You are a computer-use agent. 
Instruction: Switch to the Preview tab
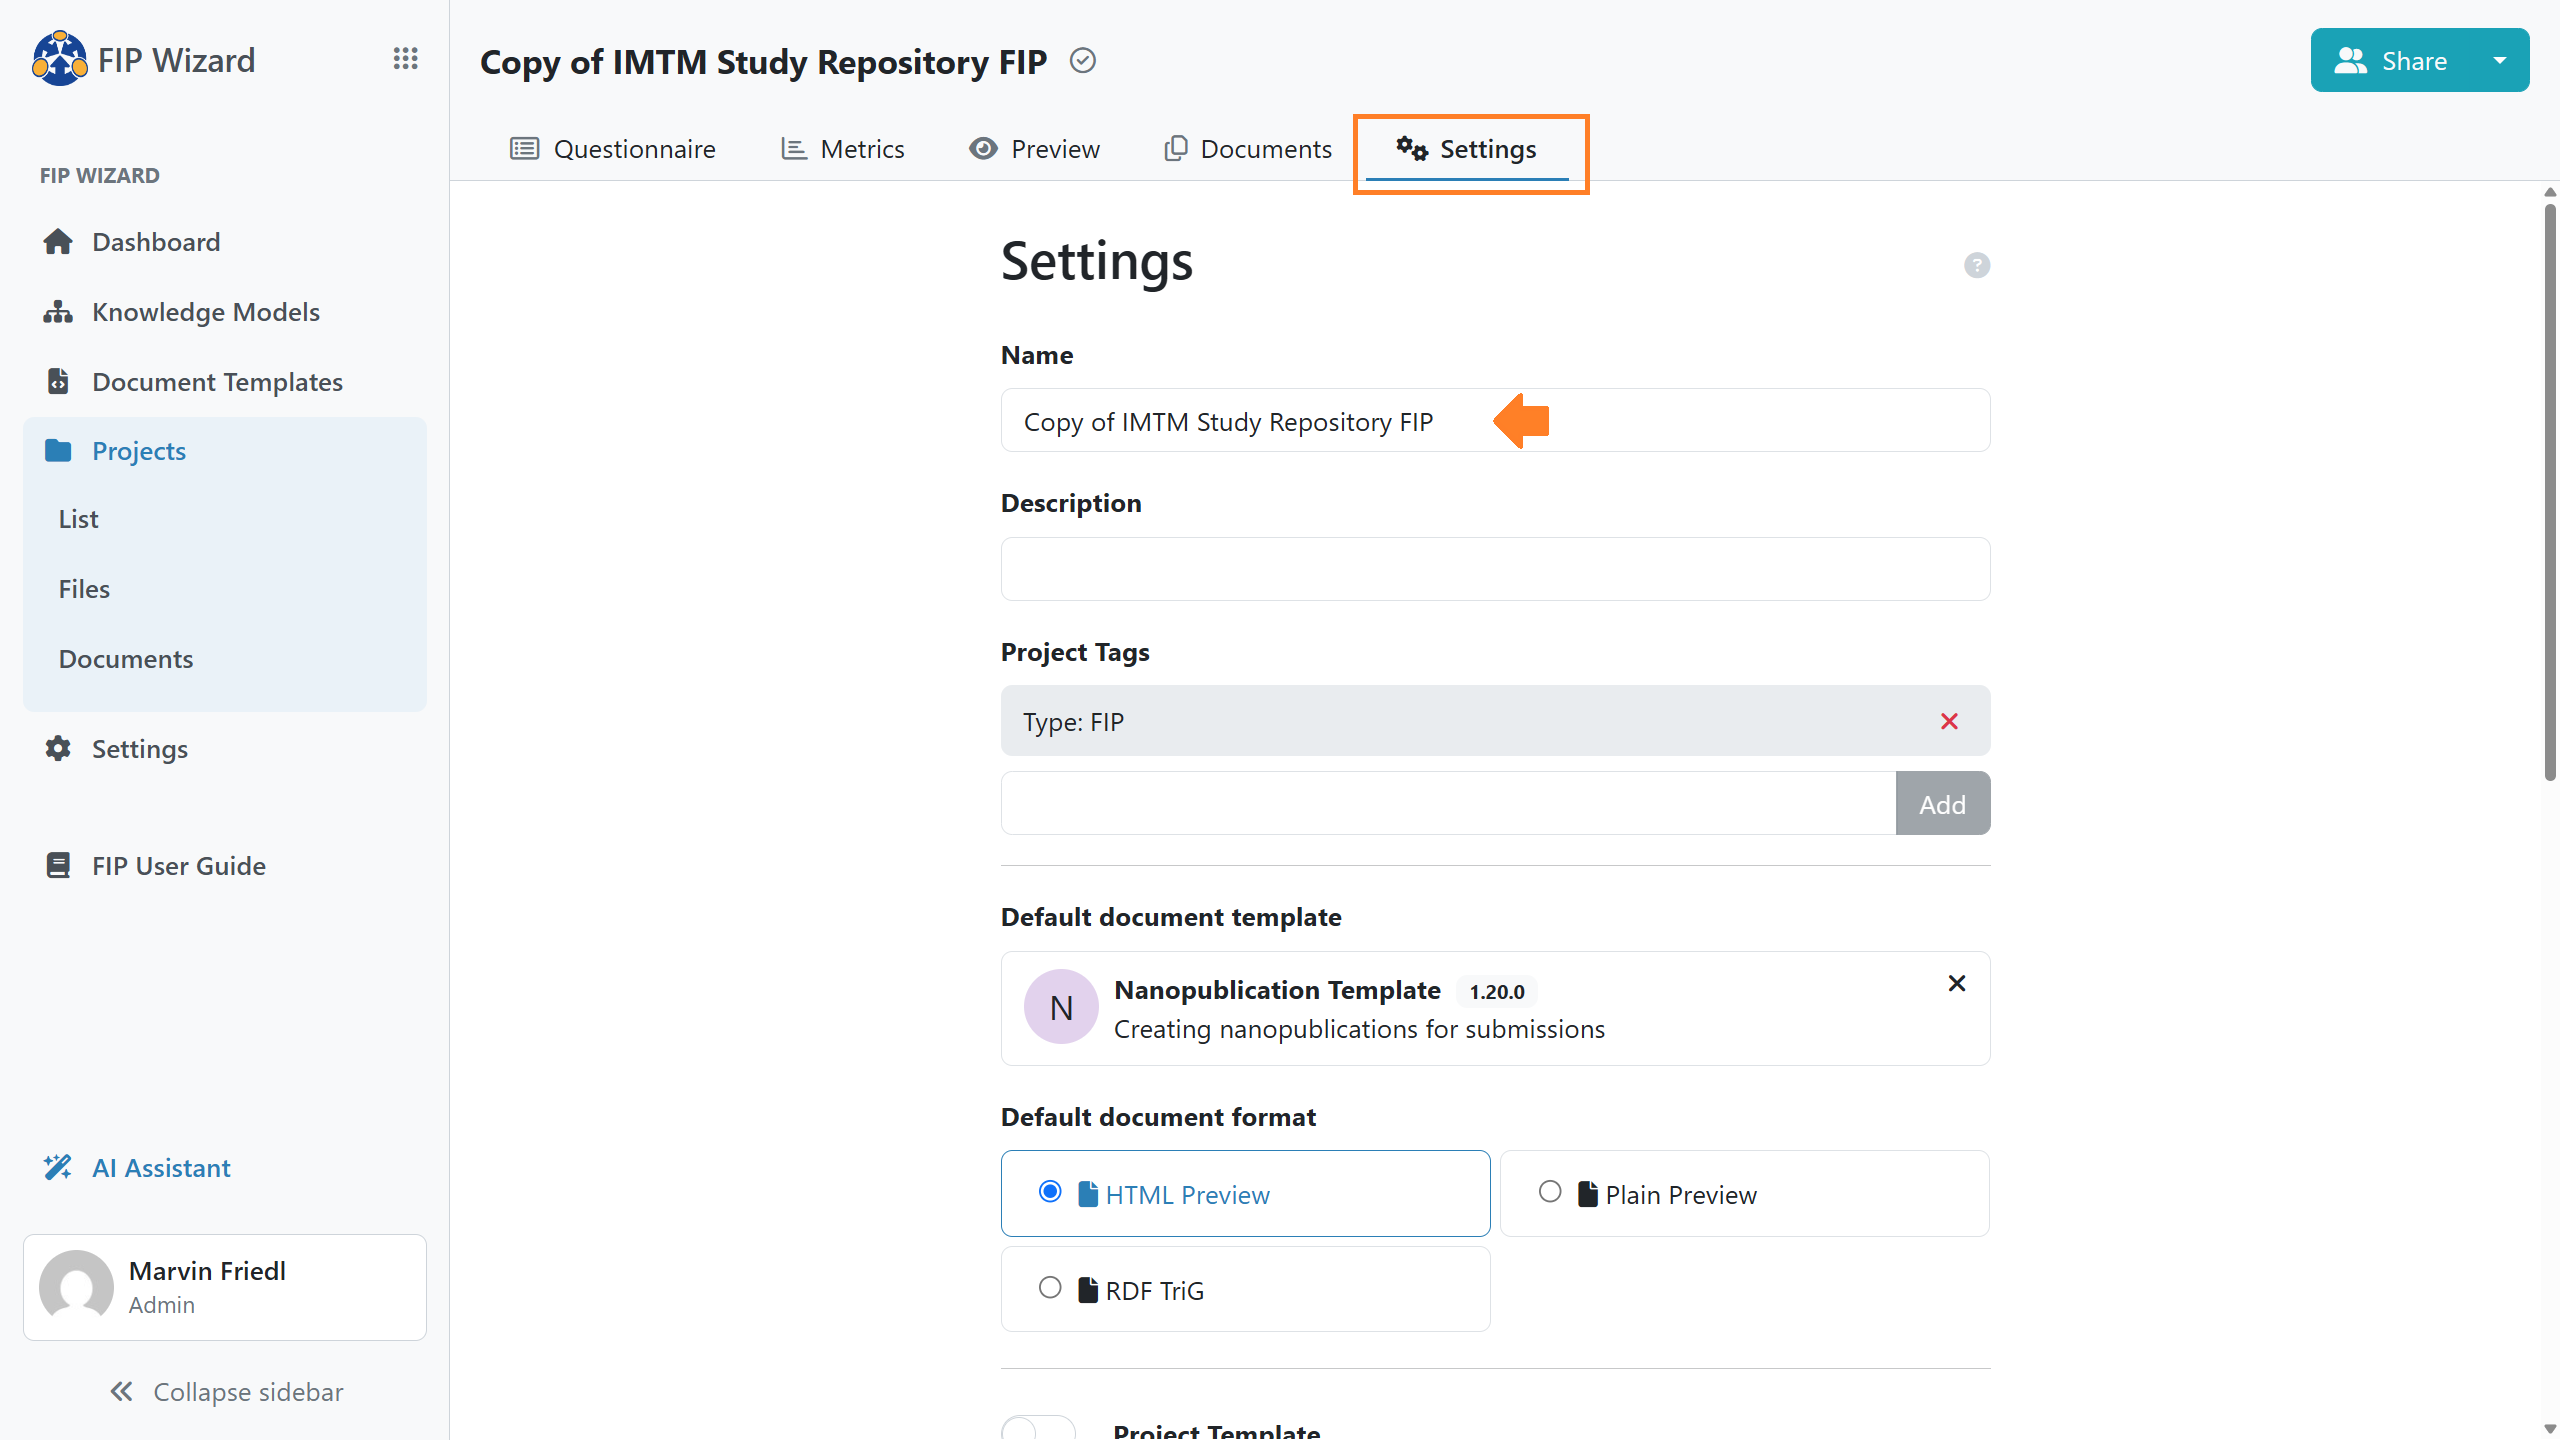(1034, 149)
